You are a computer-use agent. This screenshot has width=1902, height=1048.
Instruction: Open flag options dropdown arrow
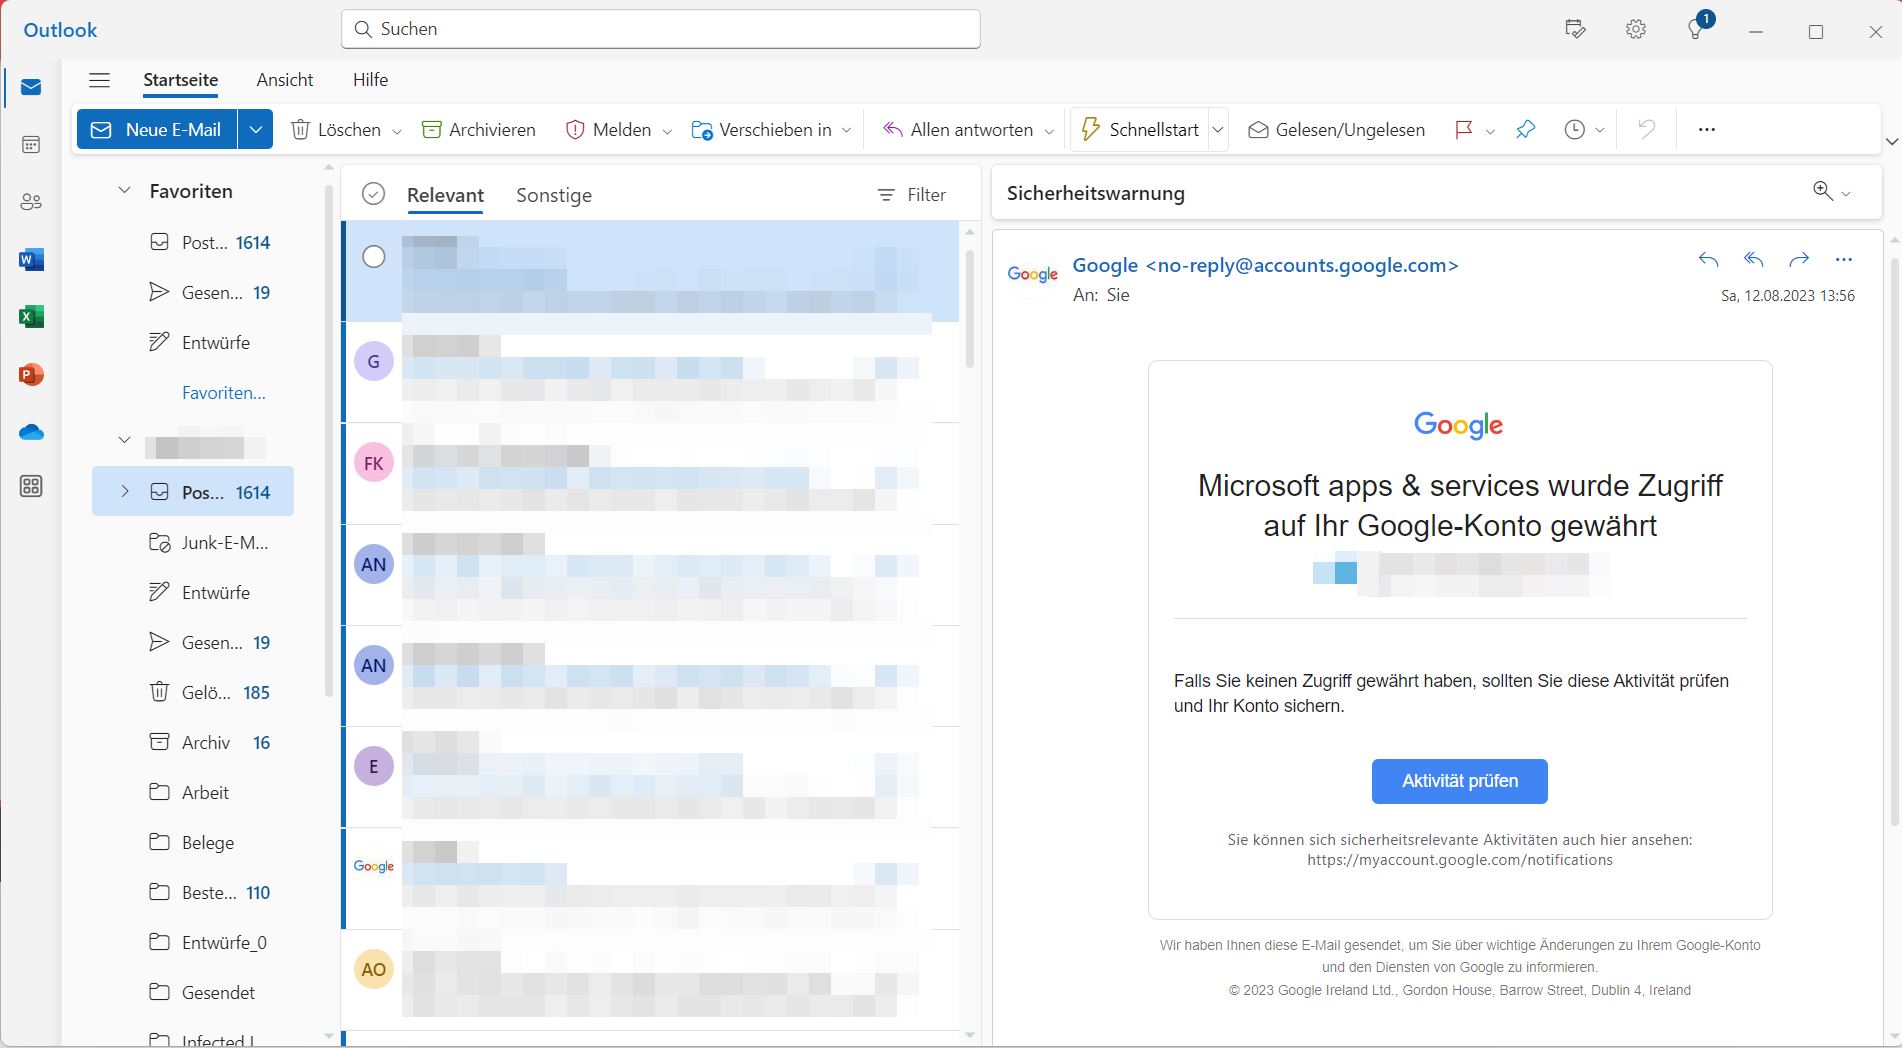pyautogui.click(x=1490, y=131)
